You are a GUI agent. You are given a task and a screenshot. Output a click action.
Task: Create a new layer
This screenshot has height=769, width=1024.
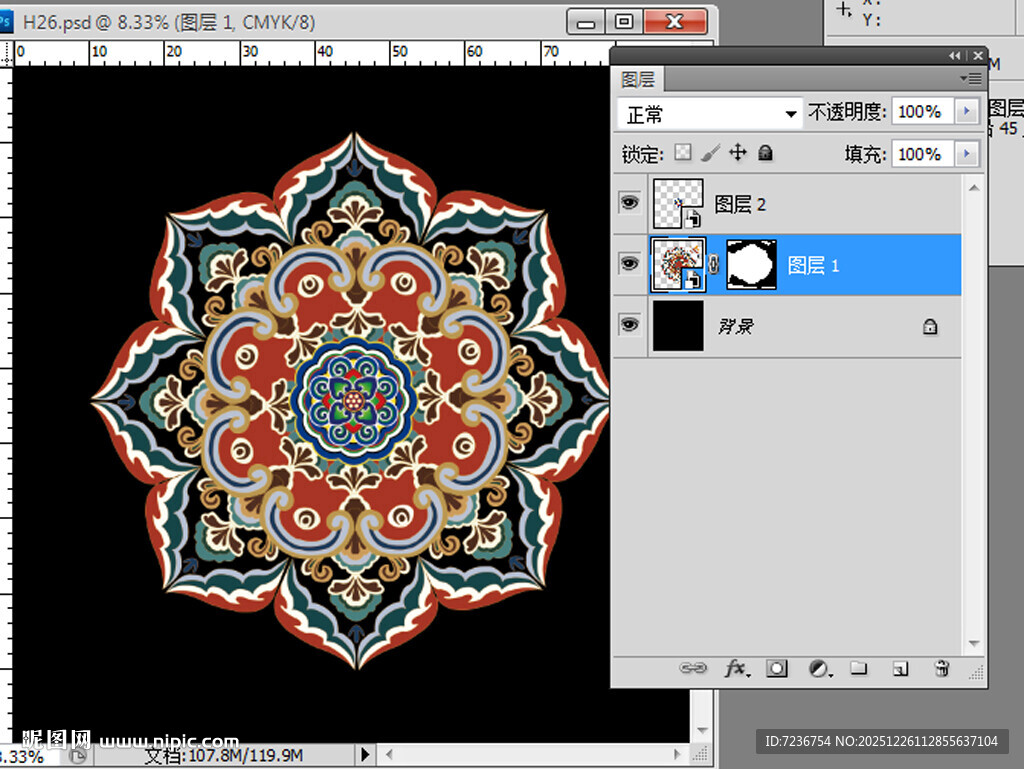900,668
